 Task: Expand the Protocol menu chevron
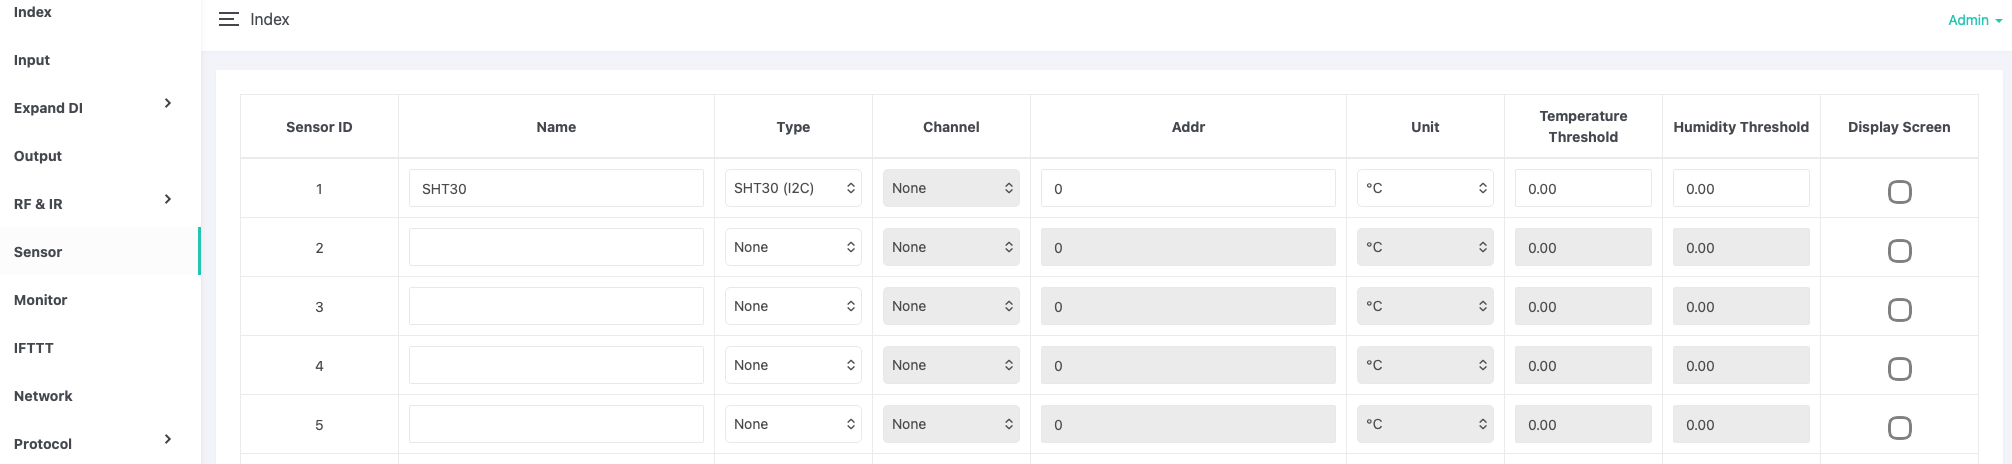click(168, 439)
